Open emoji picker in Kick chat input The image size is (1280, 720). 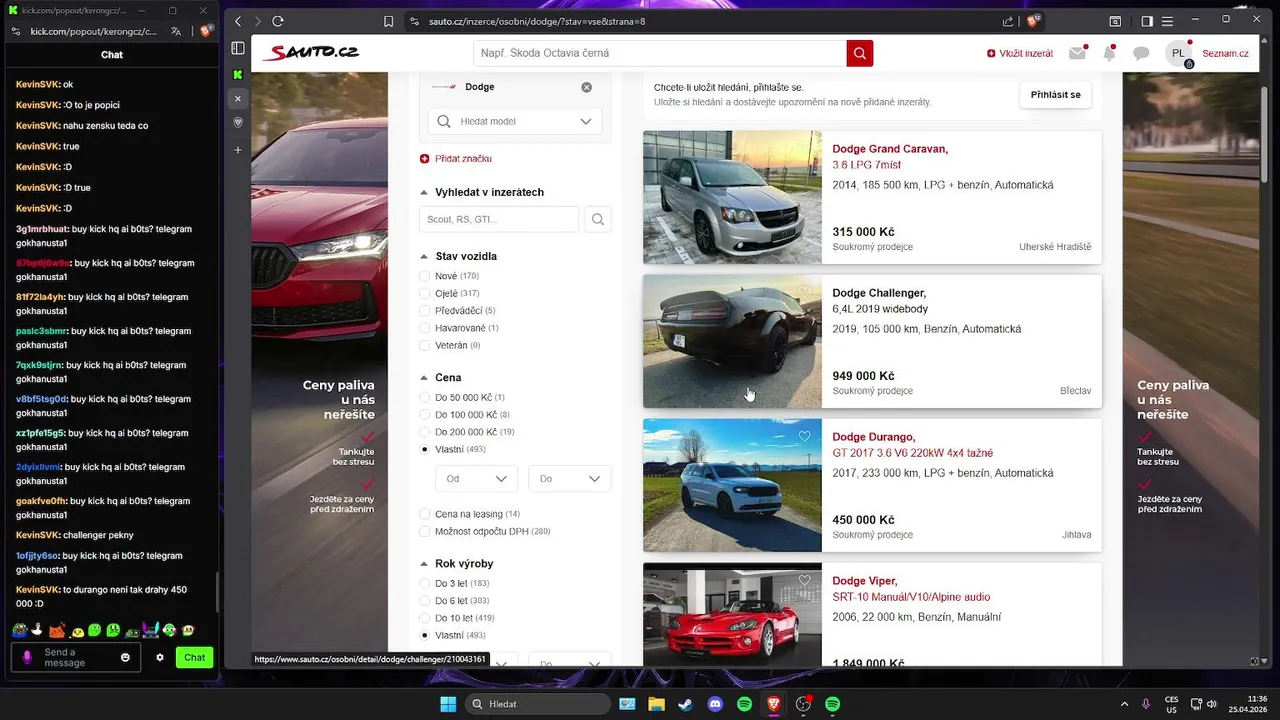coord(125,657)
